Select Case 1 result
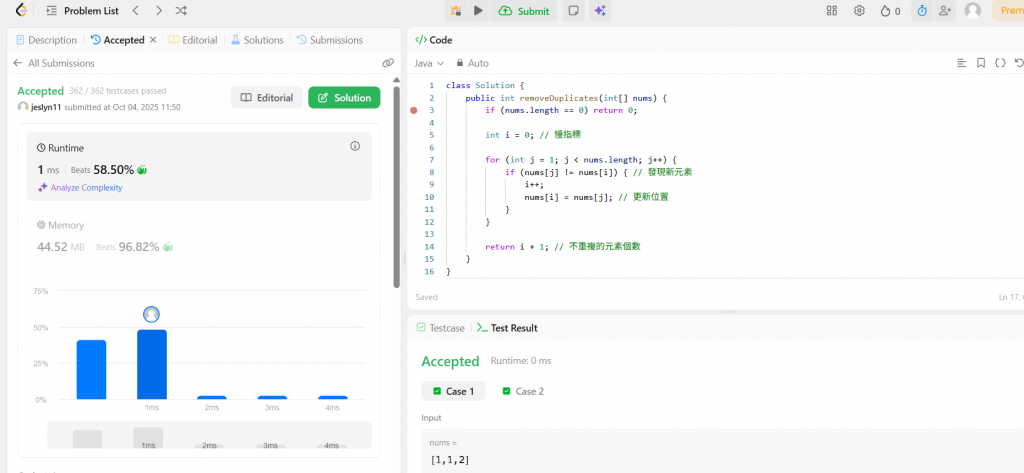 (453, 391)
